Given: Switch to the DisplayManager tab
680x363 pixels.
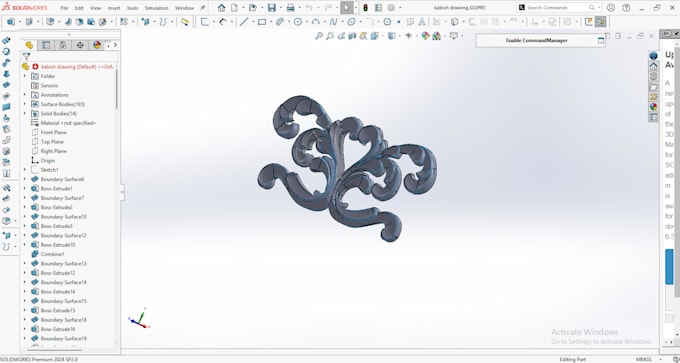Looking at the screenshot, I should pos(97,45).
